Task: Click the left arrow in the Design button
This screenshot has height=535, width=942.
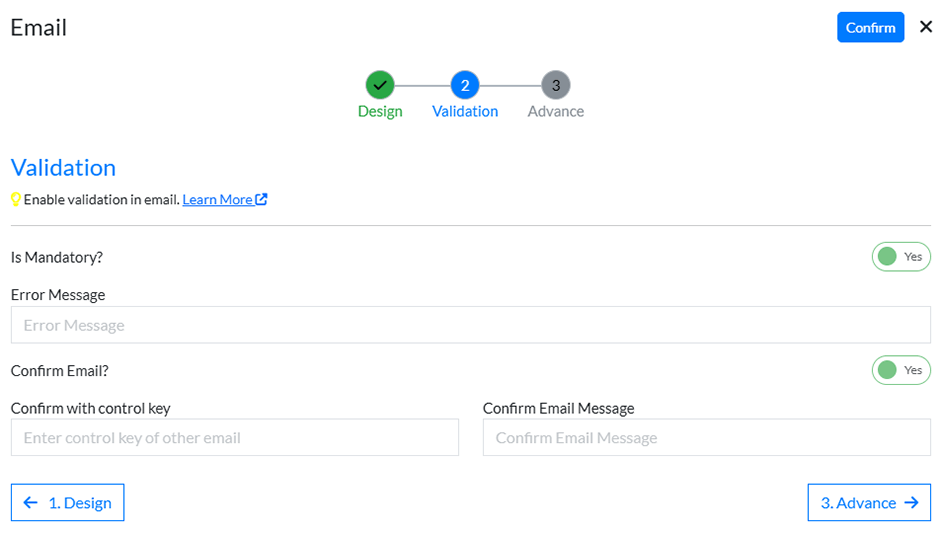Action: [x=31, y=503]
